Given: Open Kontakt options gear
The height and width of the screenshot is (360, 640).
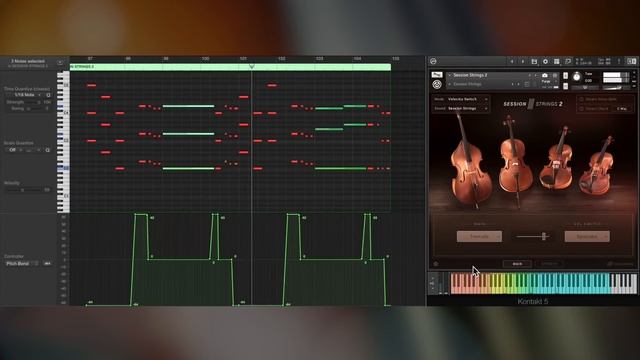Looking at the screenshot, I should [545, 61].
